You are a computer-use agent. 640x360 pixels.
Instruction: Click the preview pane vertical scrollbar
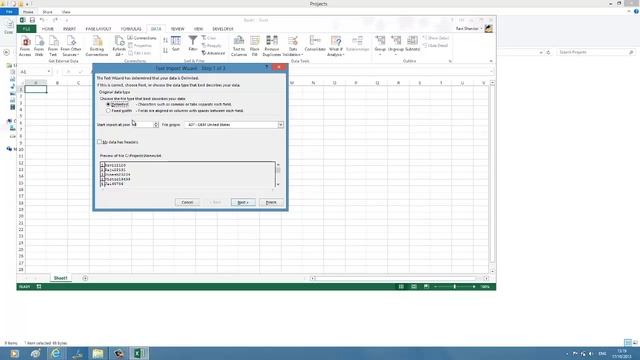pyautogui.click(x=278, y=175)
